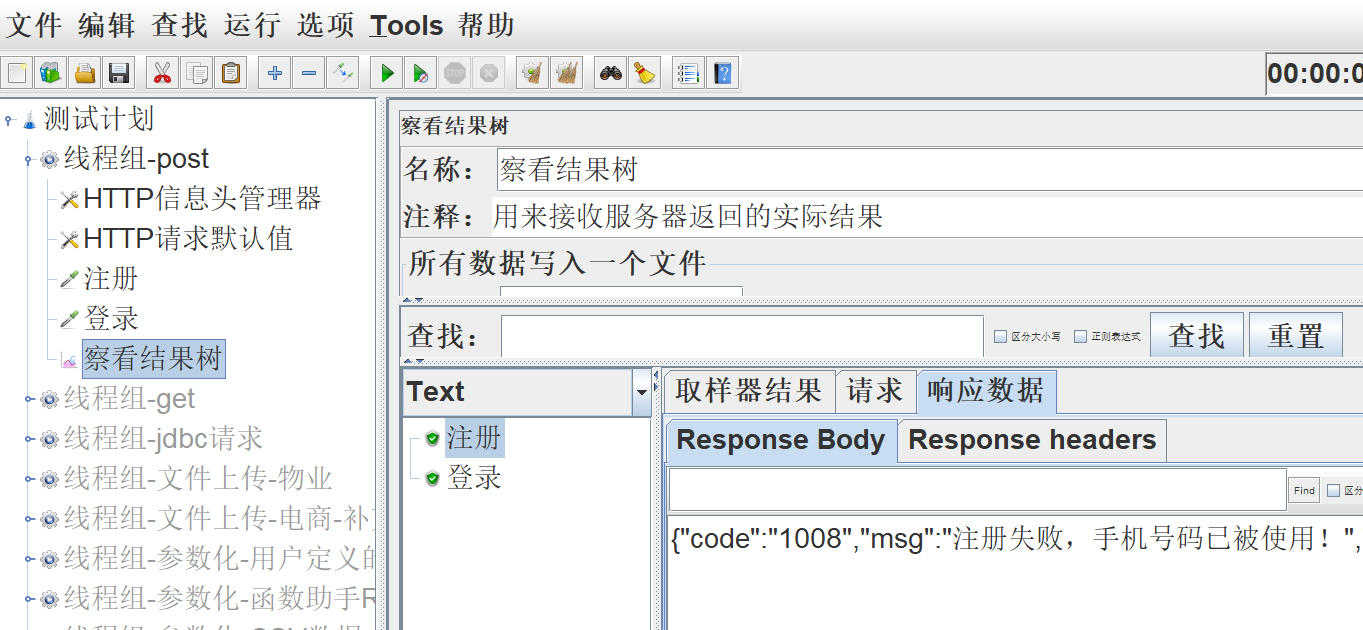Expand the 线程组-get tree node
This screenshot has height=630, width=1363.
[30, 400]
